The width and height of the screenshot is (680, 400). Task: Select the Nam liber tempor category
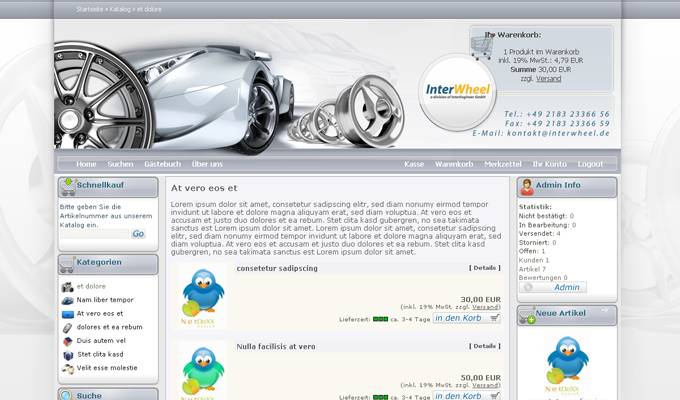pyautogui.click(x=105, y=300)
